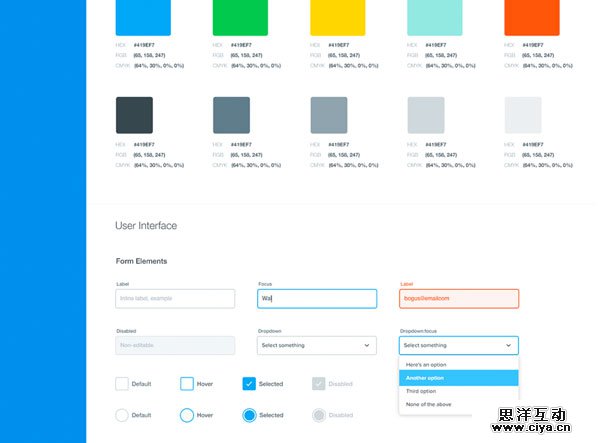Click the Disabled radio button
The height and width of the screenshot is (443, 600).
(x=319, y=415)
